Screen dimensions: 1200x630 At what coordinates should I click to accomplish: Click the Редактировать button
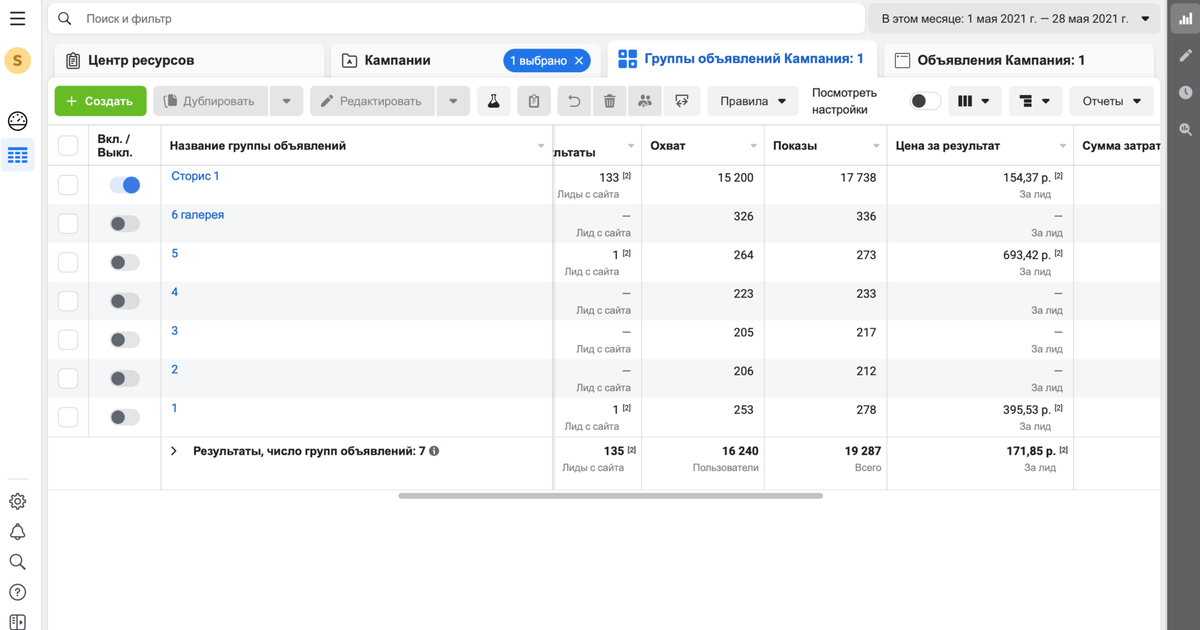(x=373, y=101)
